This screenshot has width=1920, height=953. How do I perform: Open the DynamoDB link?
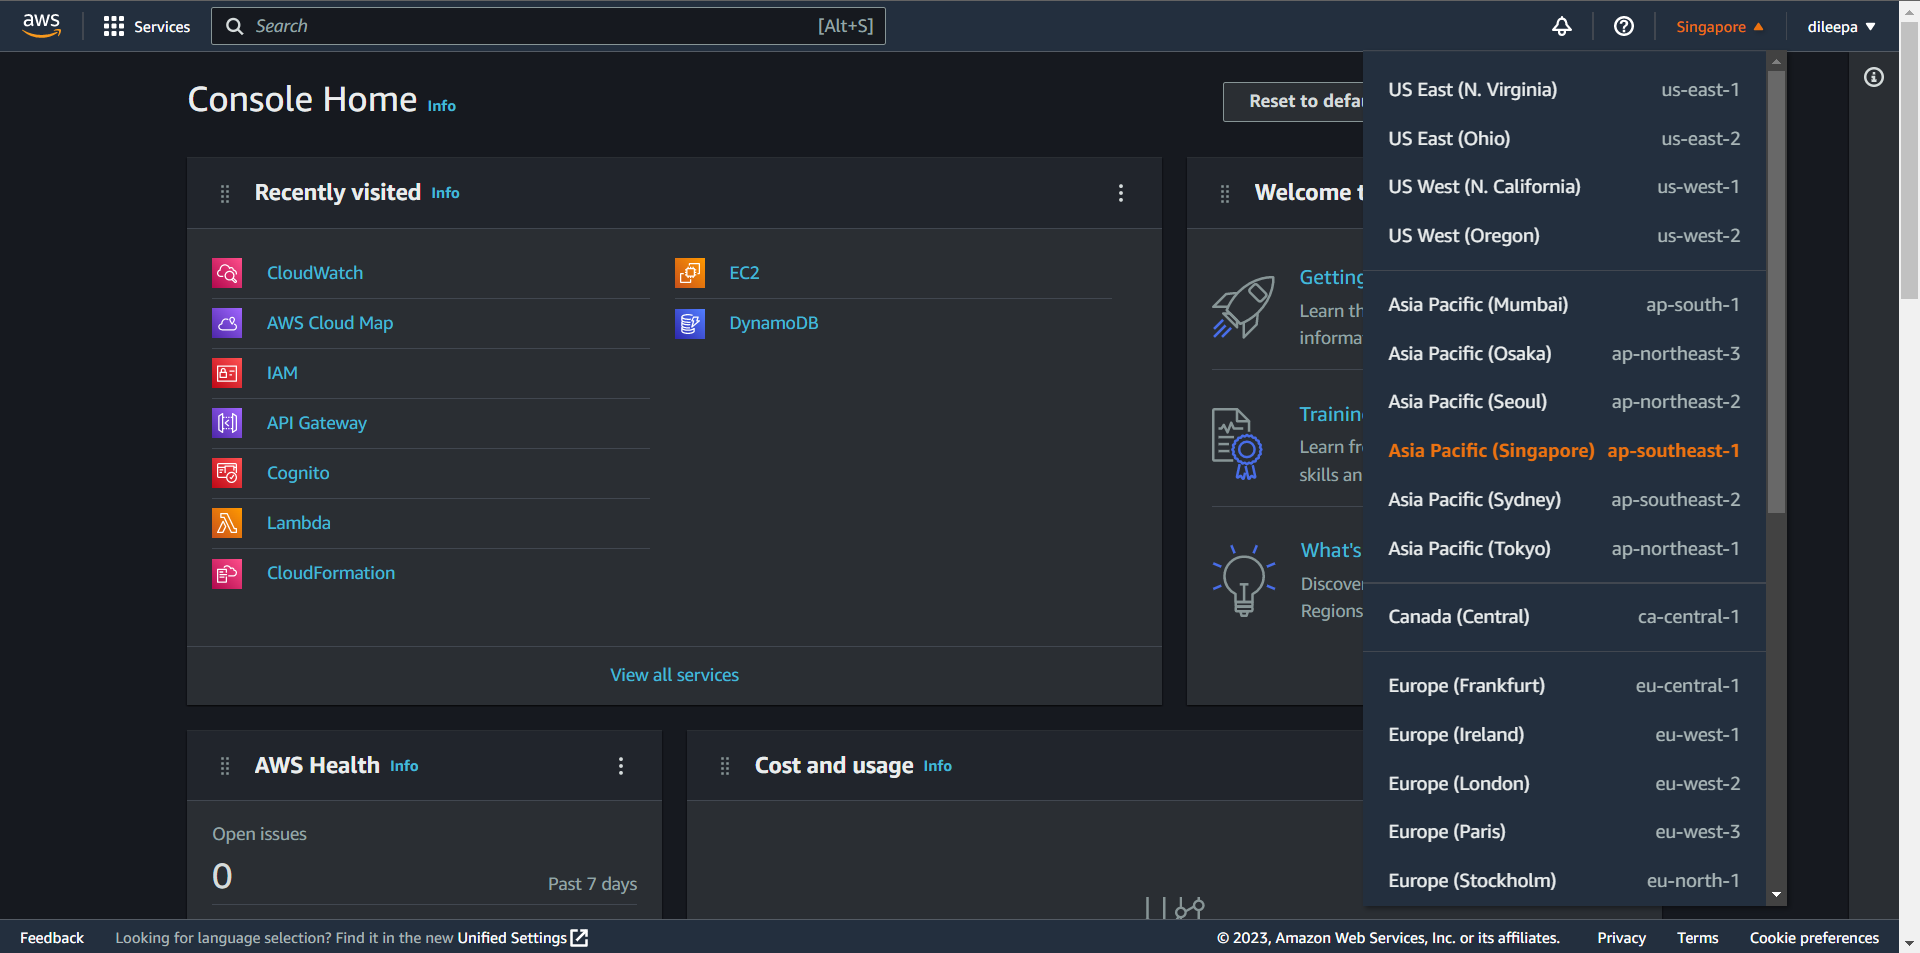tap(774, 323)
